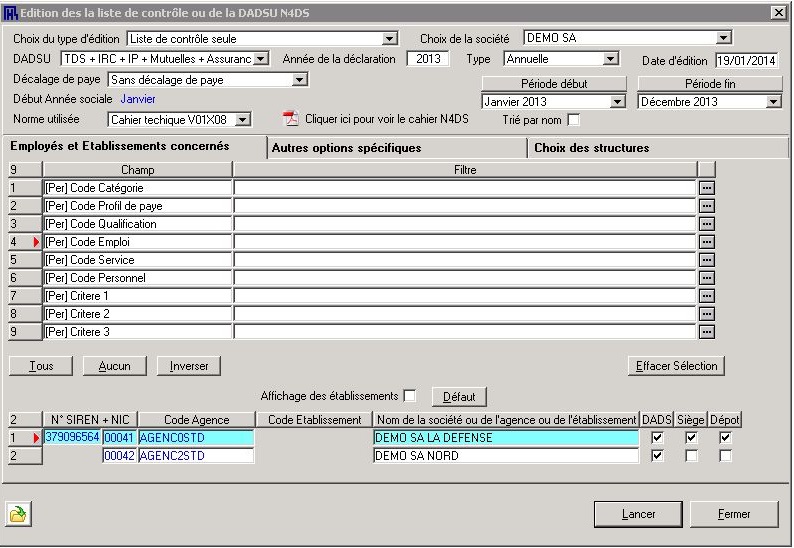This screenshot has width=794, height=548.
Task: Click the Année de la déclaration field
Action: pos(429,59)
